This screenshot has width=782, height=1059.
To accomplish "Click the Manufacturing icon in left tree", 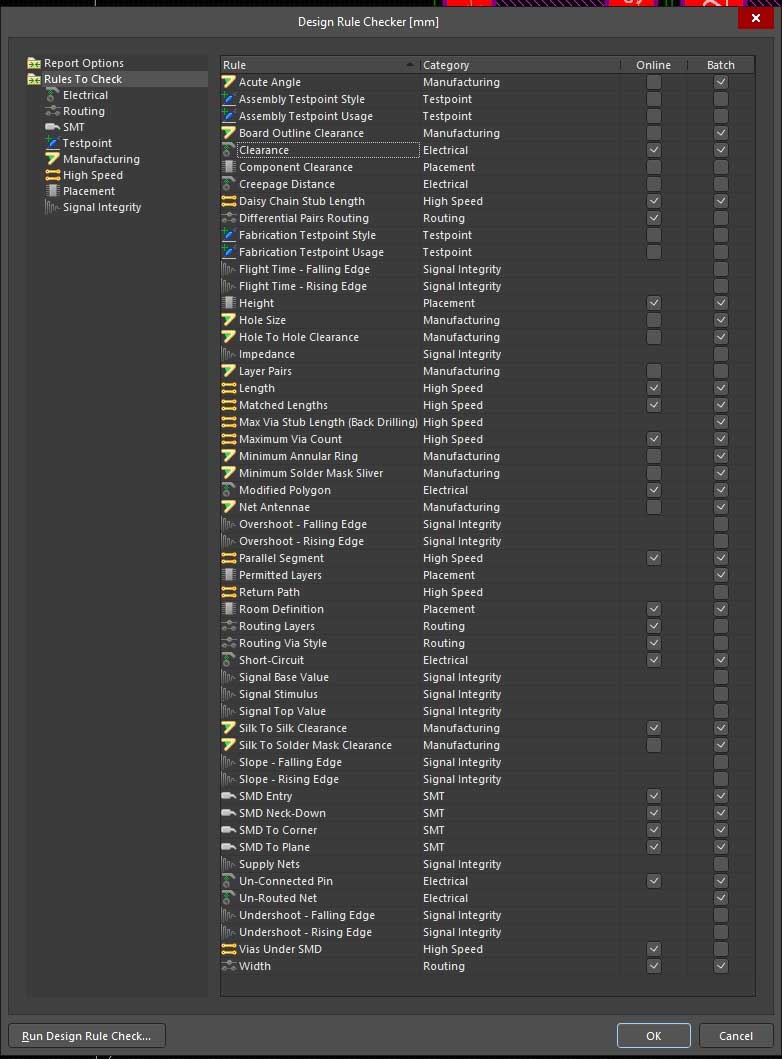I will click(x=53, y=159).
